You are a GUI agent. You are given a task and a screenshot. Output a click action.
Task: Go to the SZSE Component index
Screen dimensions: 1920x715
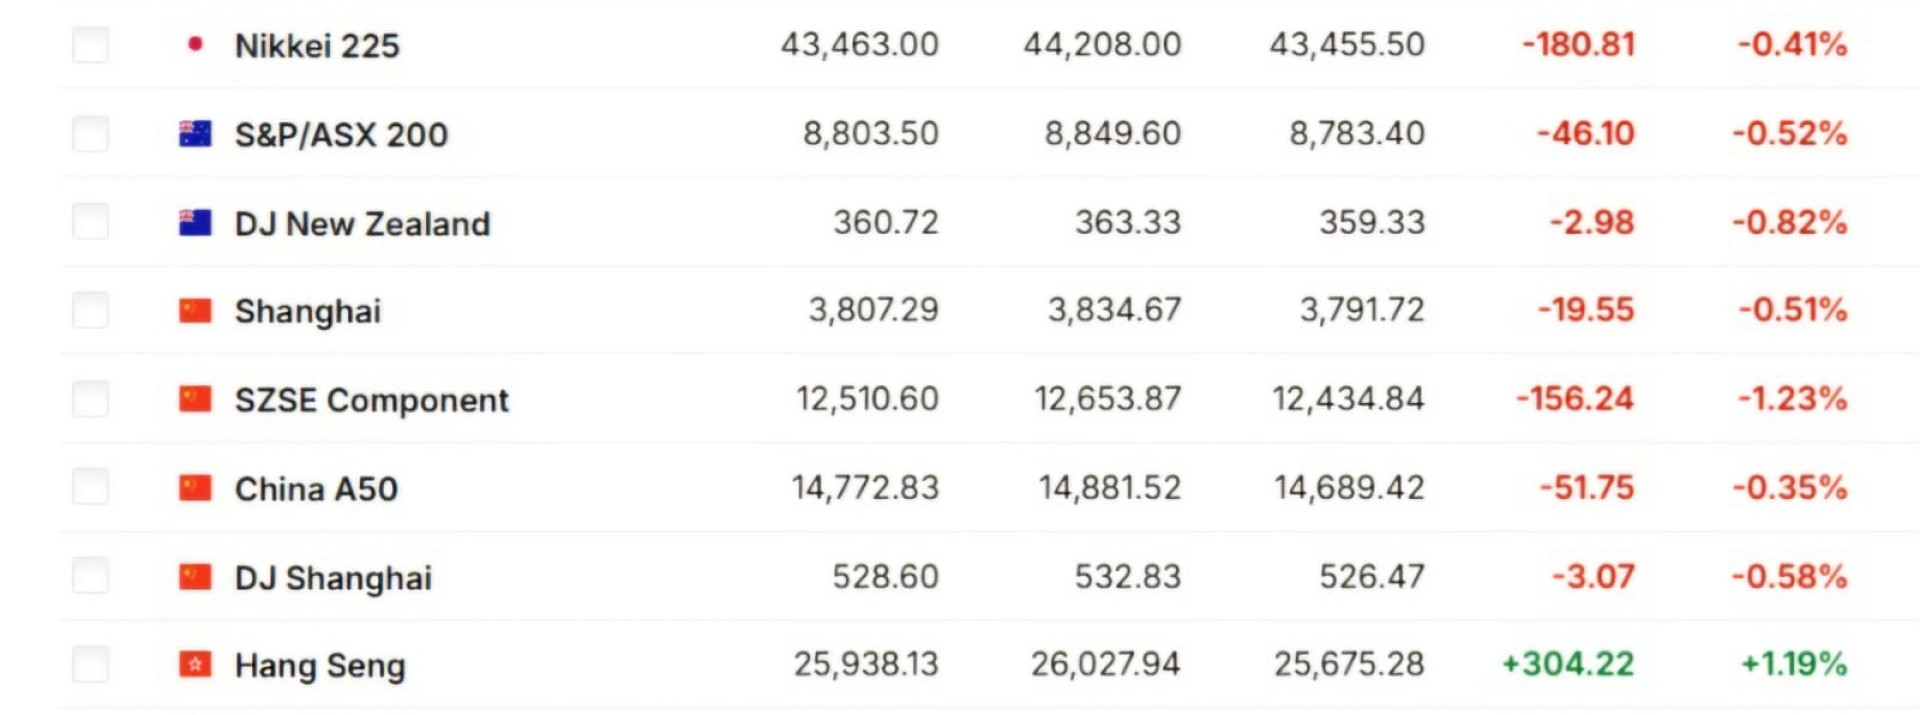click(371, 400)
